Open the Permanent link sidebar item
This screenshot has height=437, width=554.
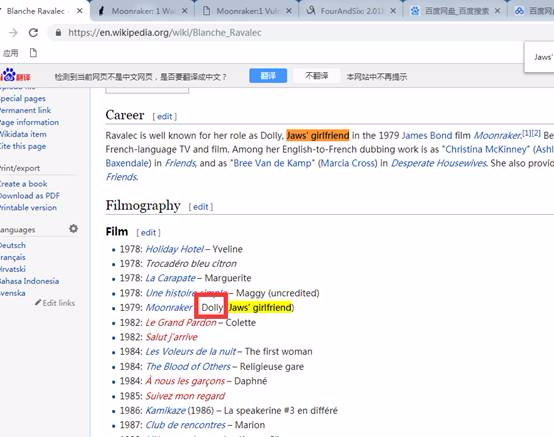click(25, 110)
